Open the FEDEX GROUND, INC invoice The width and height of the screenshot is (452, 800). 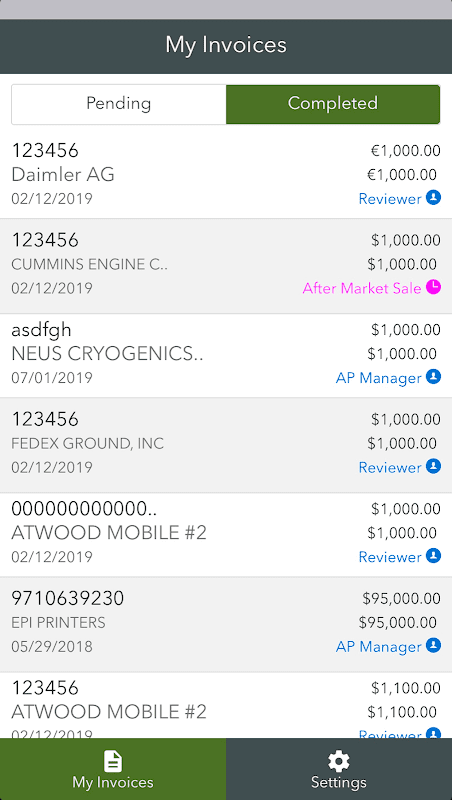226,445
